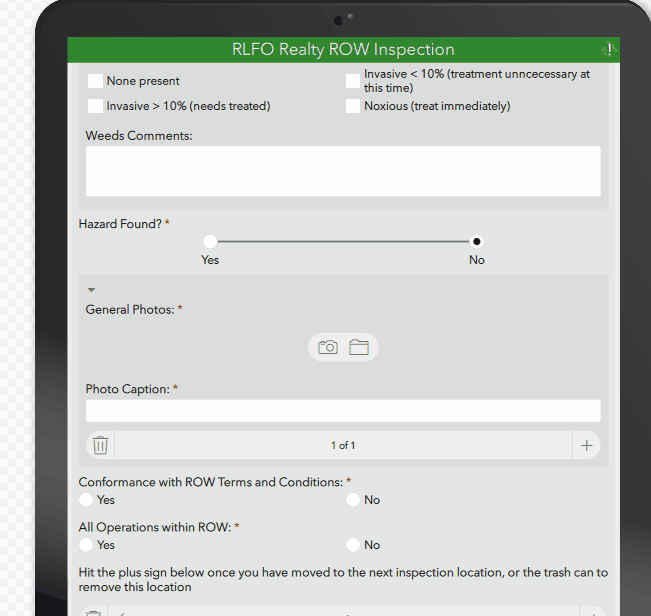Select No for Conformance with ROW Terms
This screenshot has width=651, height=616.
click(353, 500)
